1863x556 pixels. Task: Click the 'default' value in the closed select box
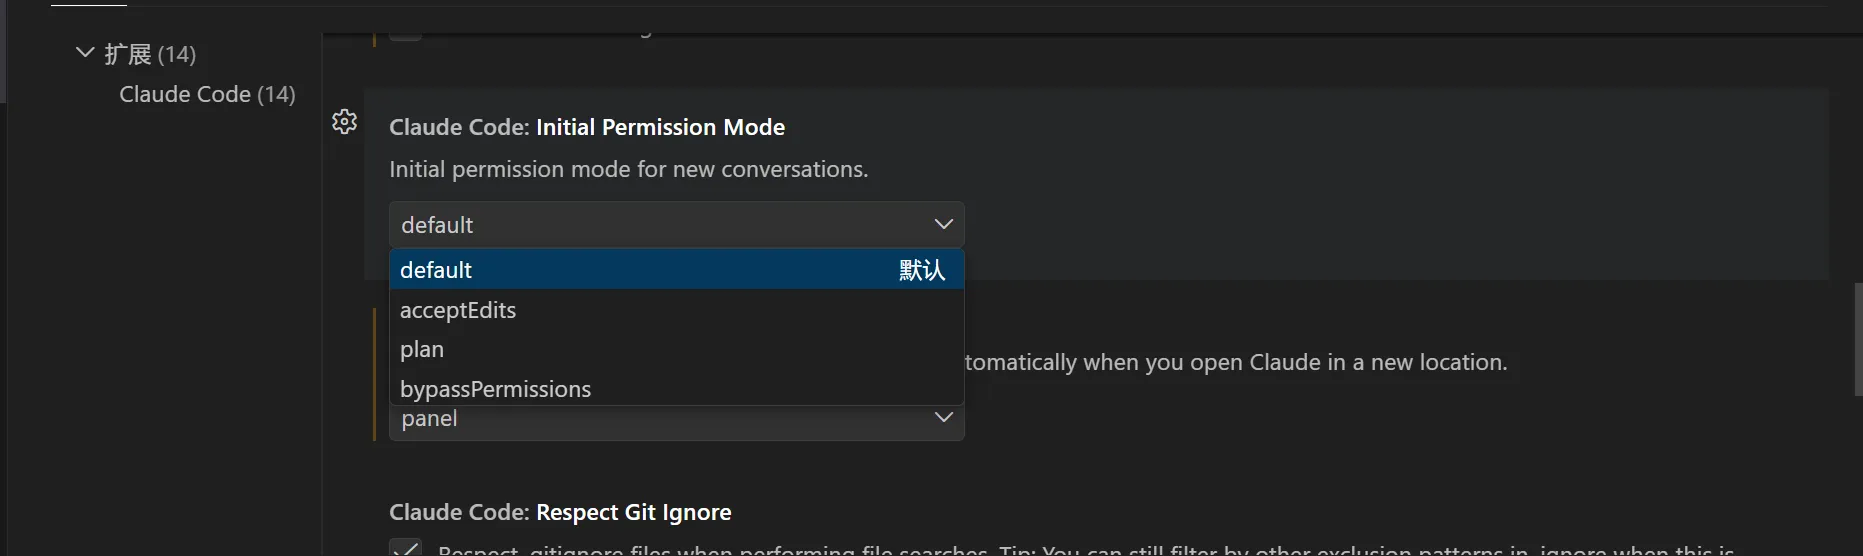point(437,225)
